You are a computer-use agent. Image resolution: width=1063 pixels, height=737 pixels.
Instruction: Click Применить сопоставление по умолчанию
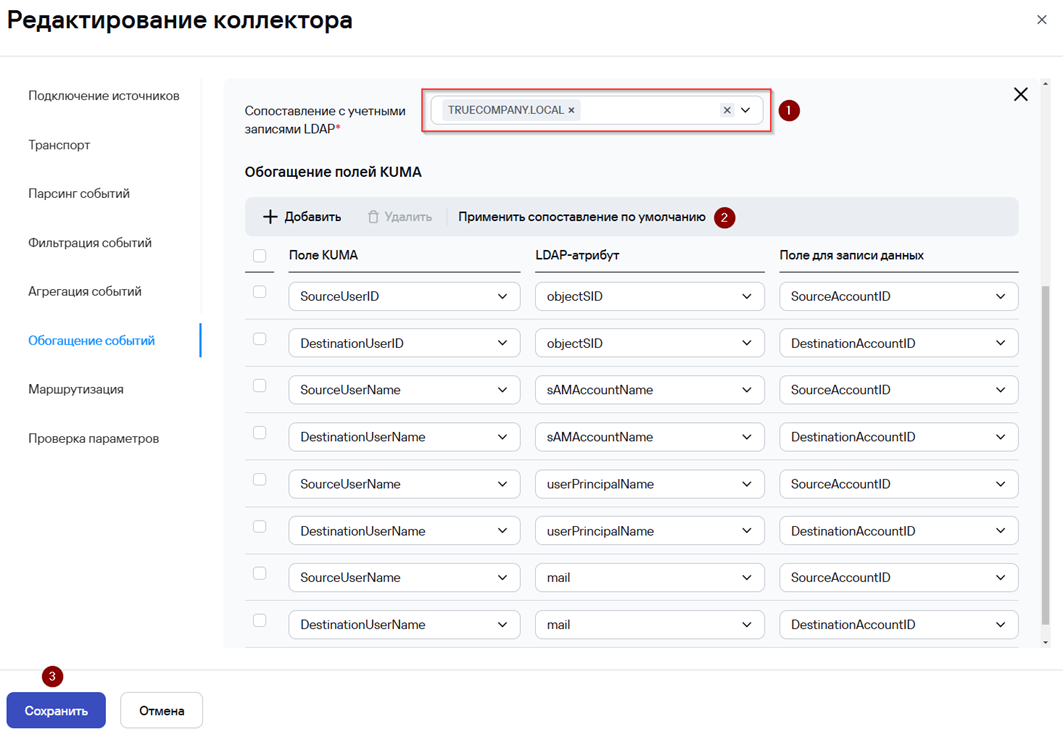click(x=582, y=217)
